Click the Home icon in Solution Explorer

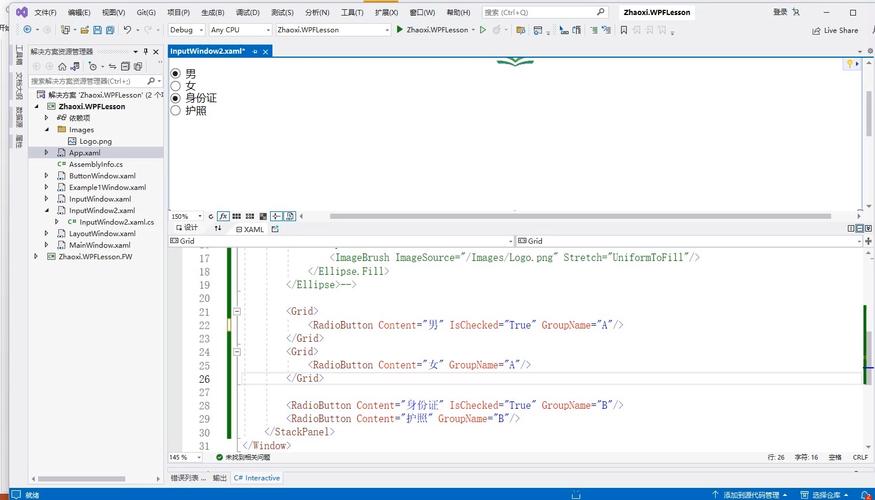62,66
